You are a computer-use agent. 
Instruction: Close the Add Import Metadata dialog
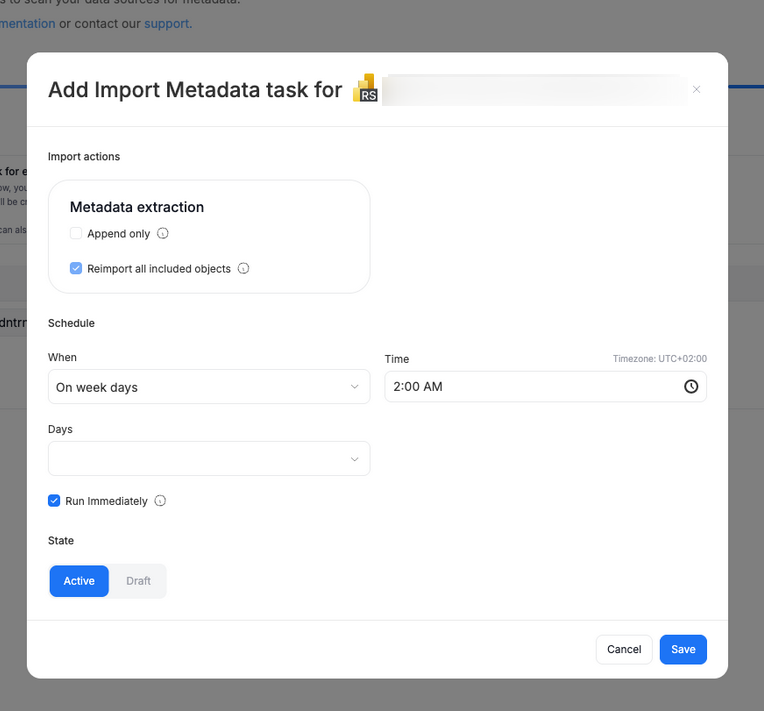pos(696,89)
